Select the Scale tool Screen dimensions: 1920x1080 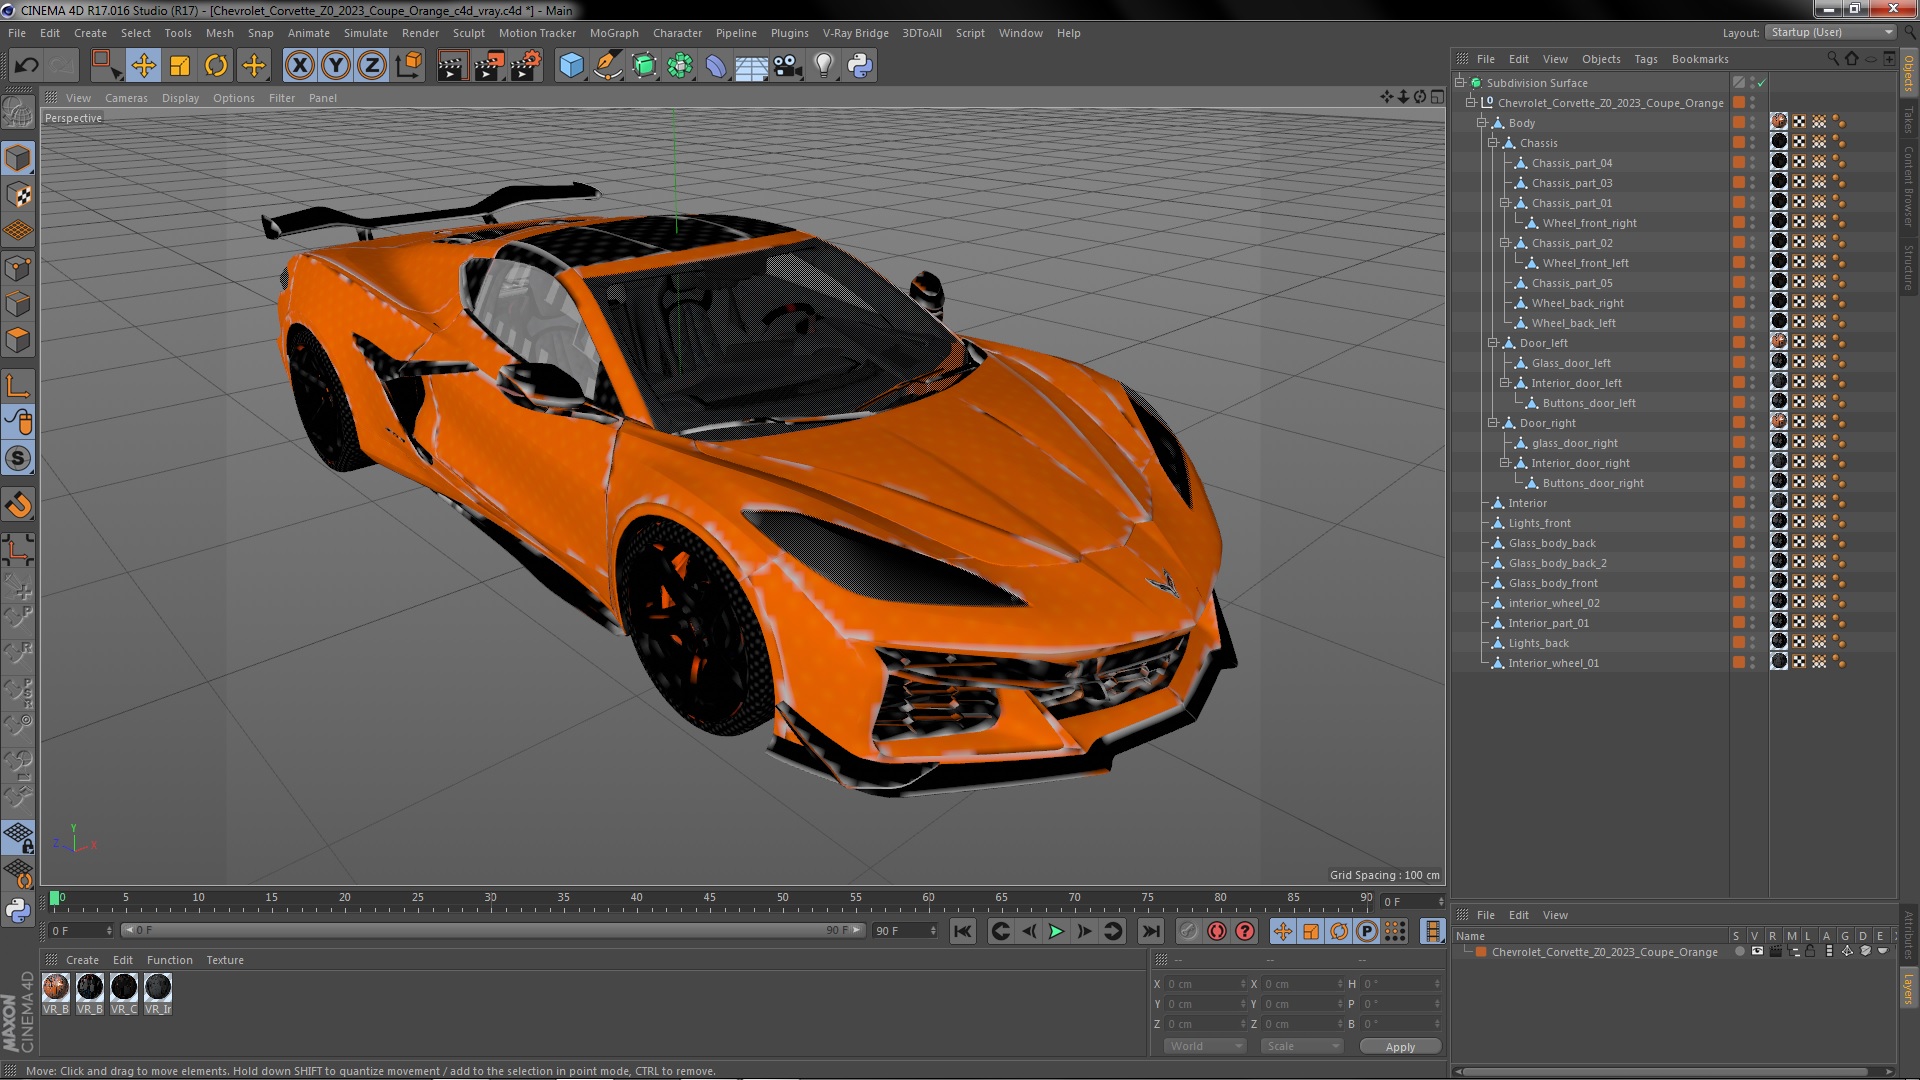(180, 66)
